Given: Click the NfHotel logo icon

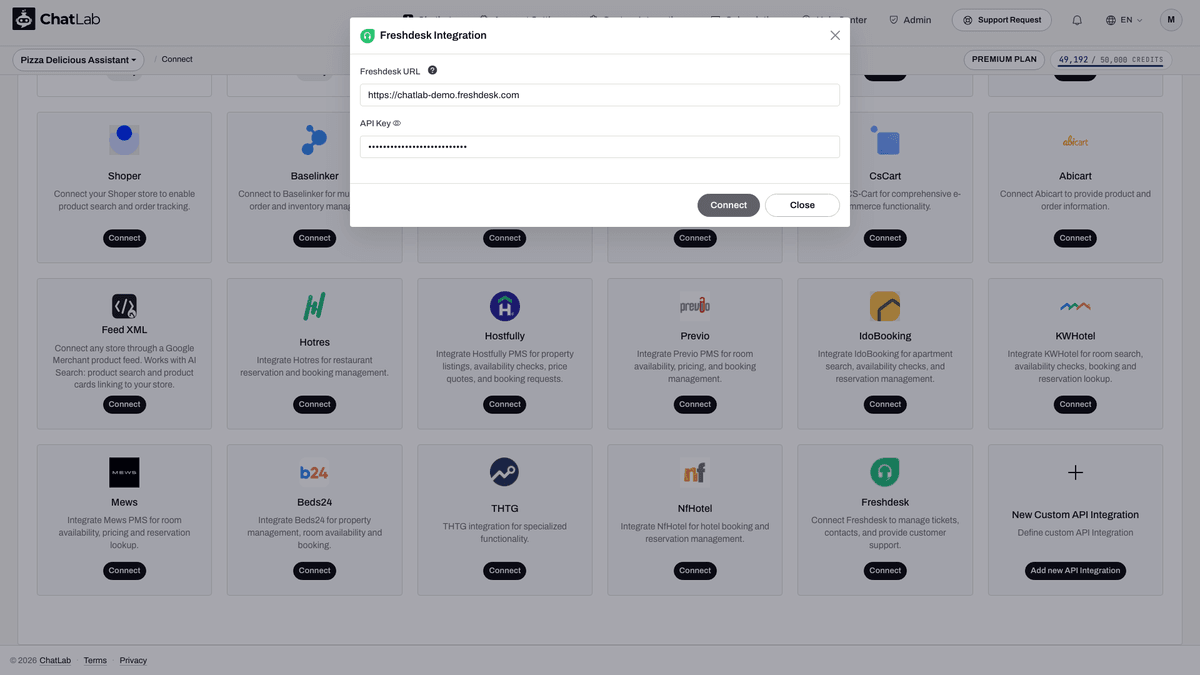Looking at the screenshot, I should click(x=695, y=472).
